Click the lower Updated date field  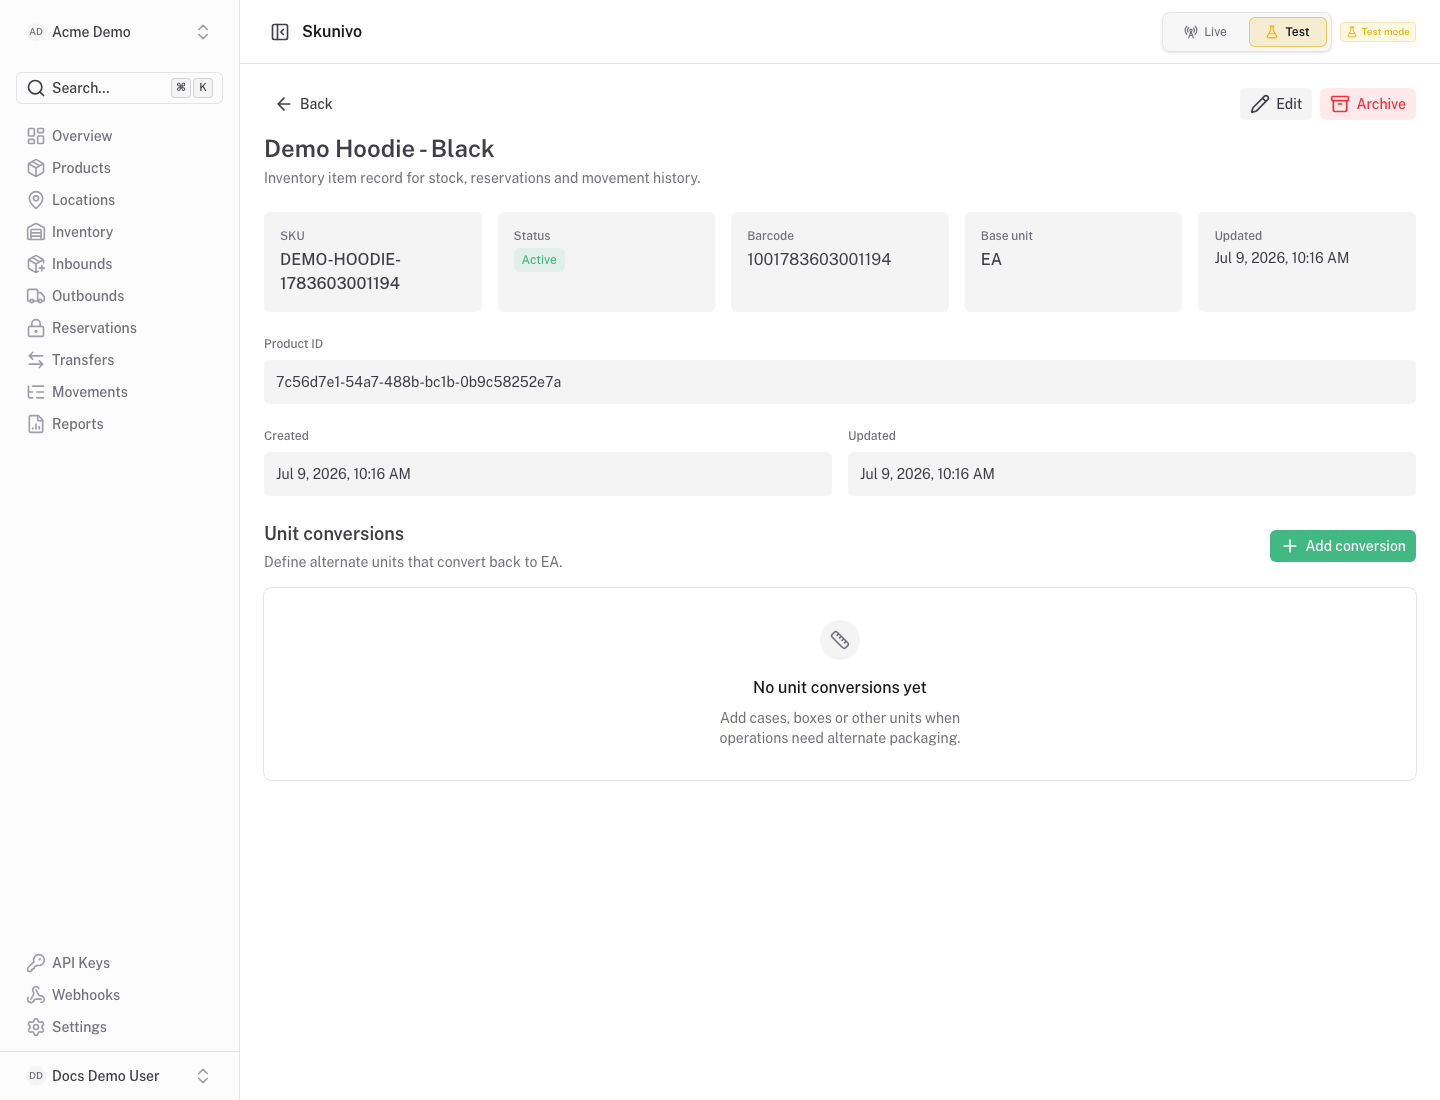tap(1132, 474)
